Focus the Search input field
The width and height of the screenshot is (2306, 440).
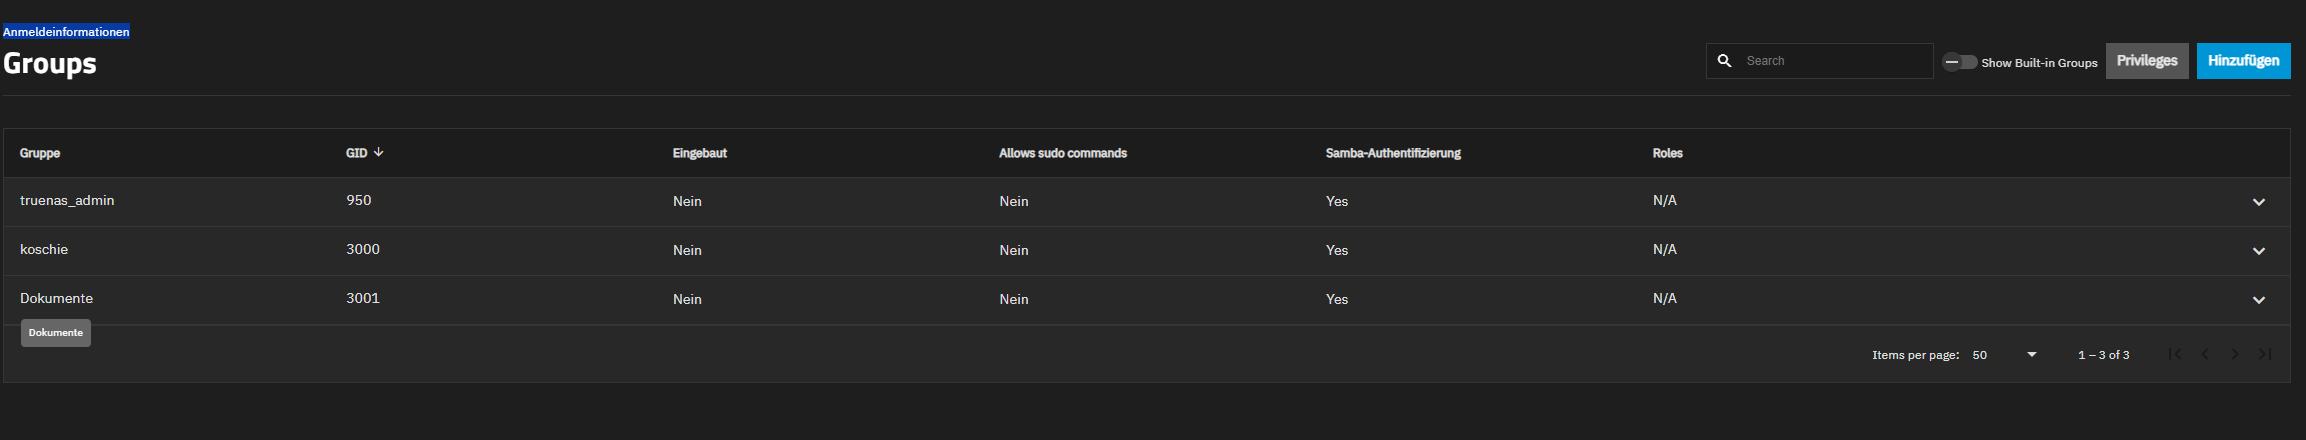(1836, 61)
